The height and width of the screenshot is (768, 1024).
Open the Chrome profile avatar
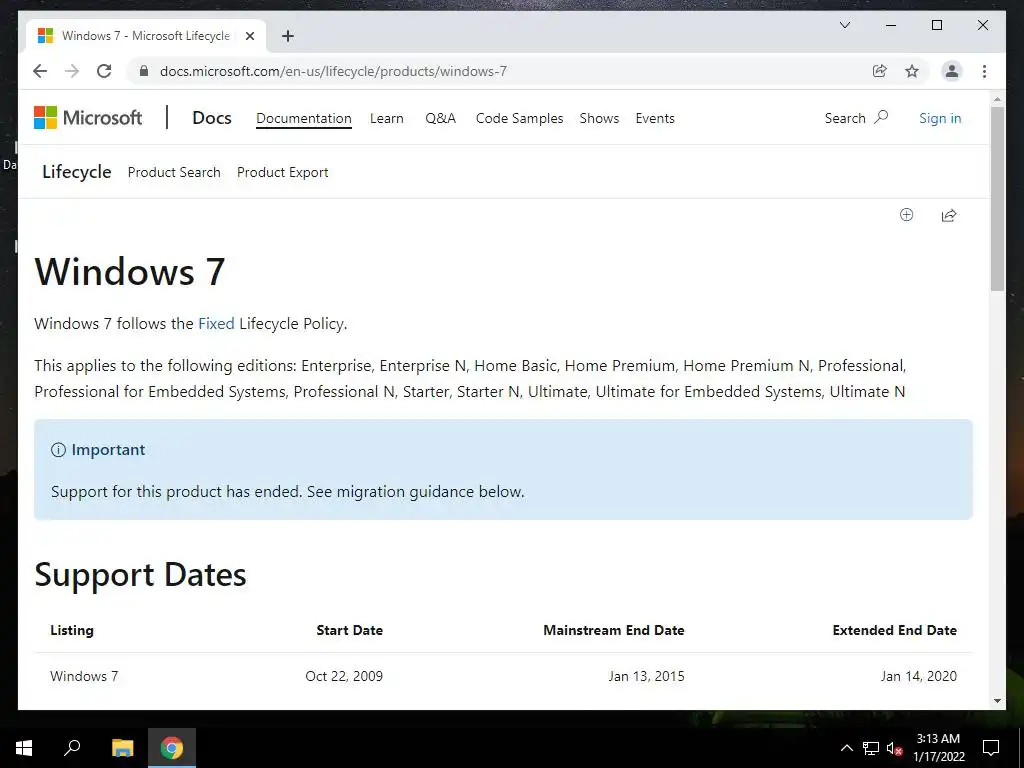[952, 71]
